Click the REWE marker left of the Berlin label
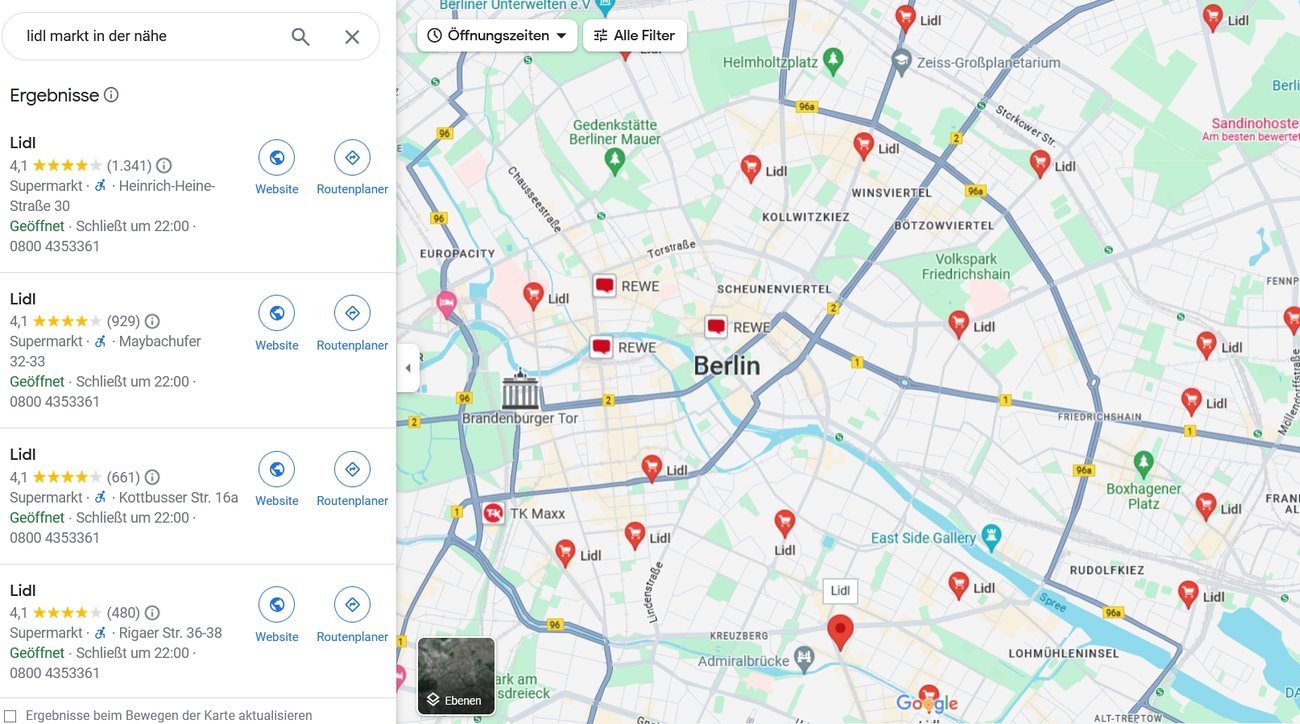Screen dimensions: 1300x724 [x=601, y=347]
